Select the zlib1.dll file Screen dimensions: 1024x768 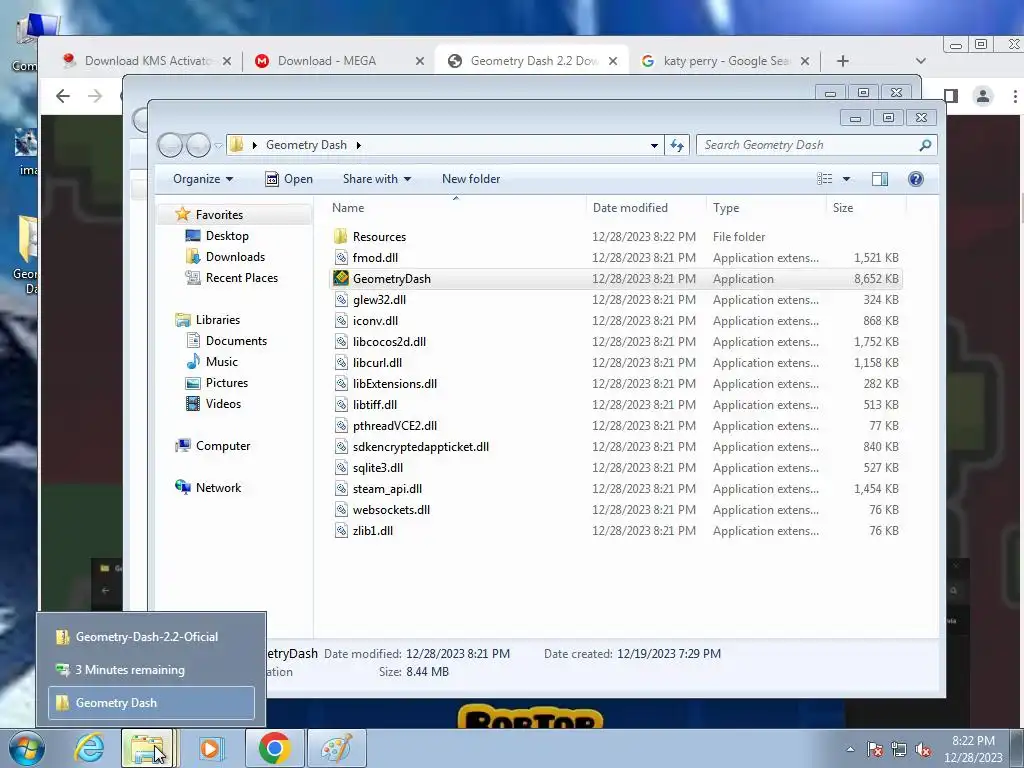[372, 531]
